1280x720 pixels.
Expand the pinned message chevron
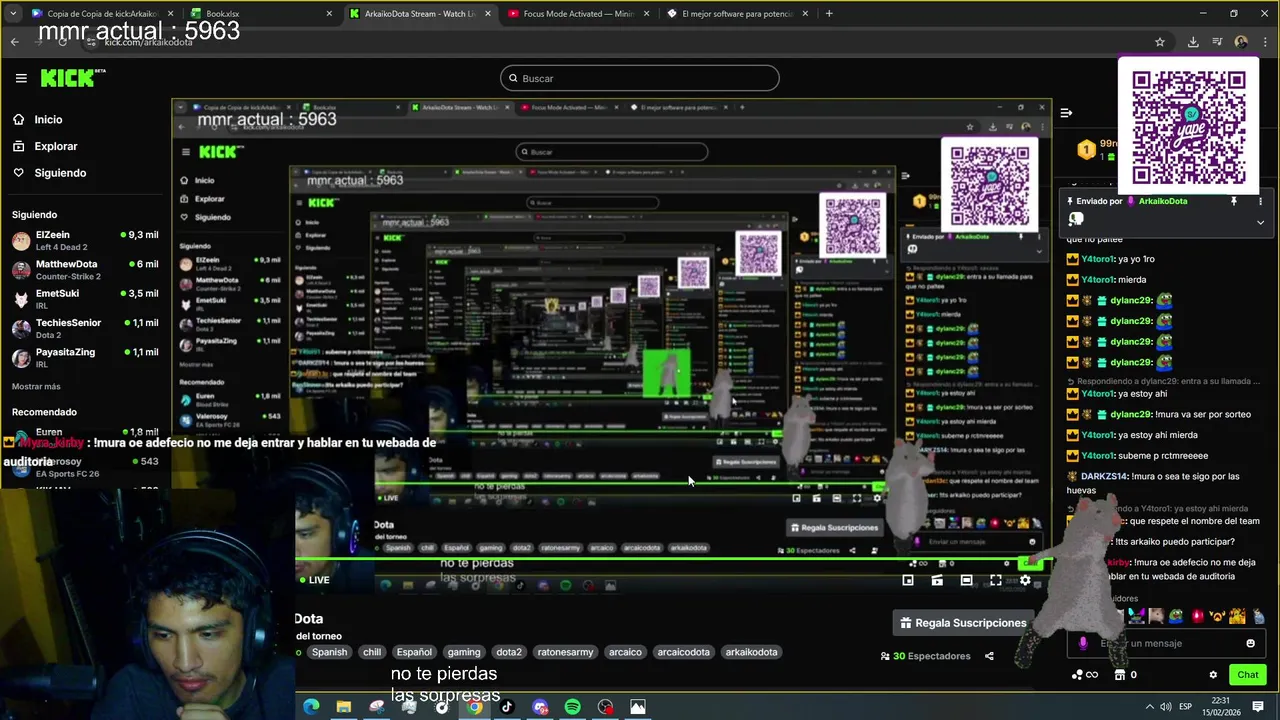pyautogui.click(x=1260, y=222)
